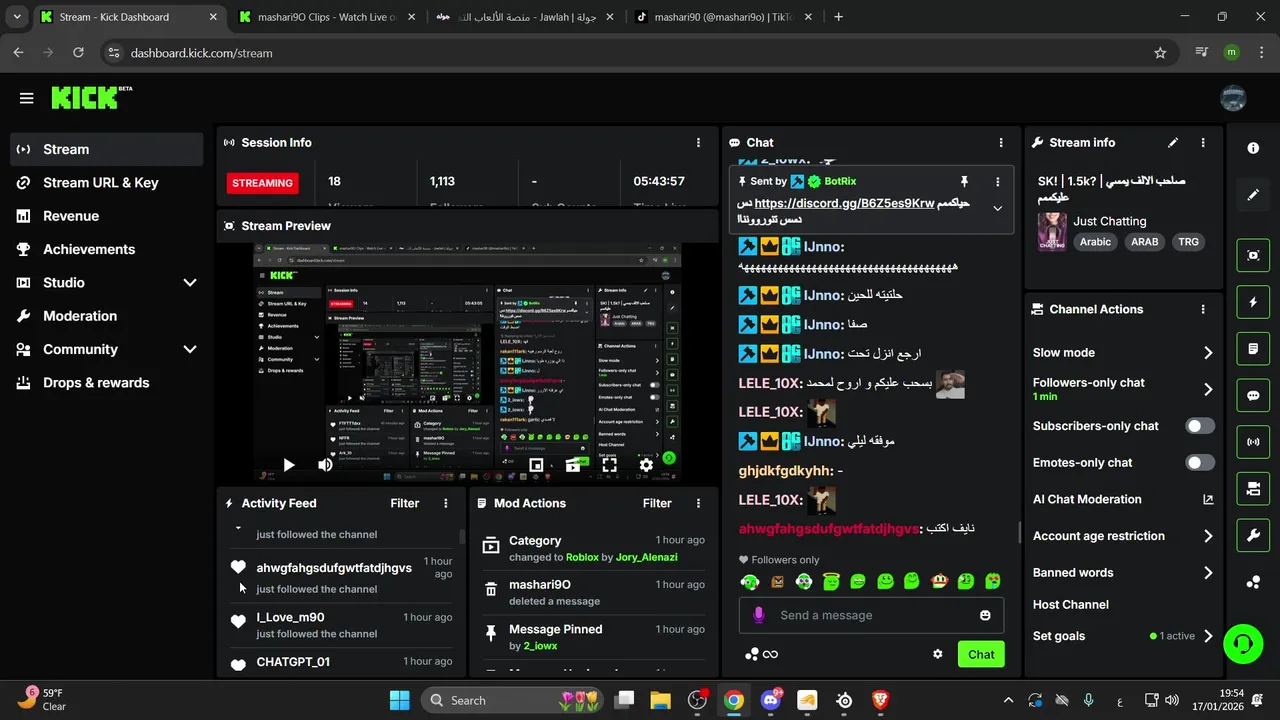
Task: Expand Banned words settings
Action: pos(1208,573)
